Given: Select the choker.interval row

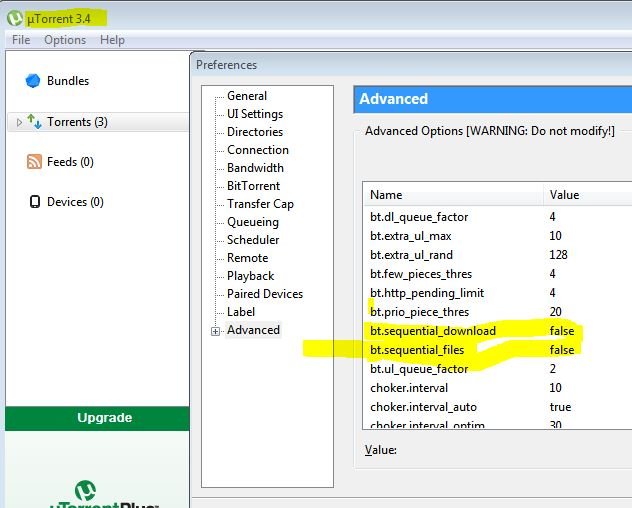Looking at the screenshot, I should coord(497,388).
